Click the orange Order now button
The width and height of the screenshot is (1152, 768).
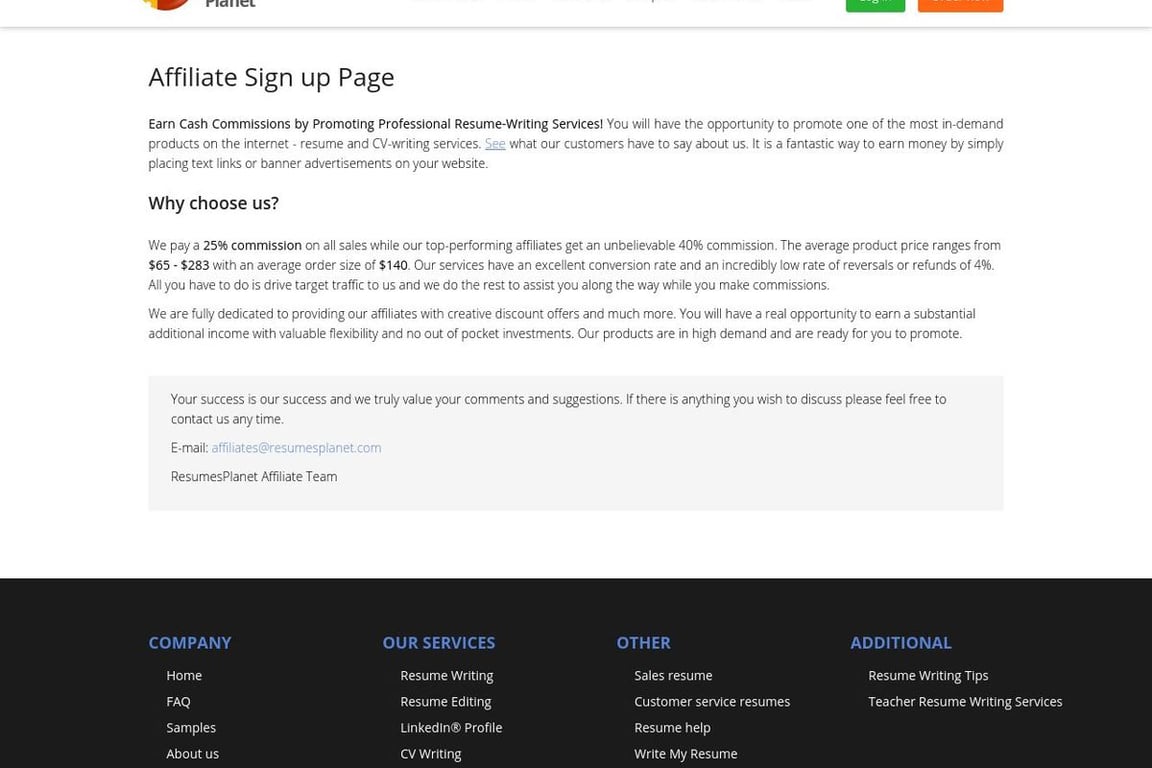(x=960, y=4)
